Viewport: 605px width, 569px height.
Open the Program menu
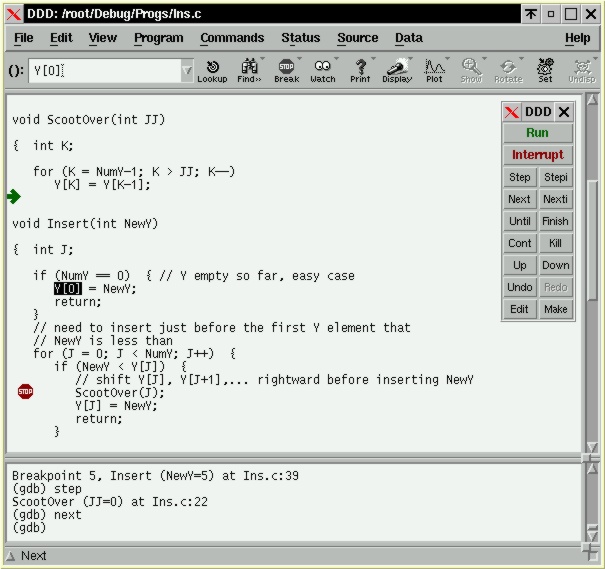[158, 38]
